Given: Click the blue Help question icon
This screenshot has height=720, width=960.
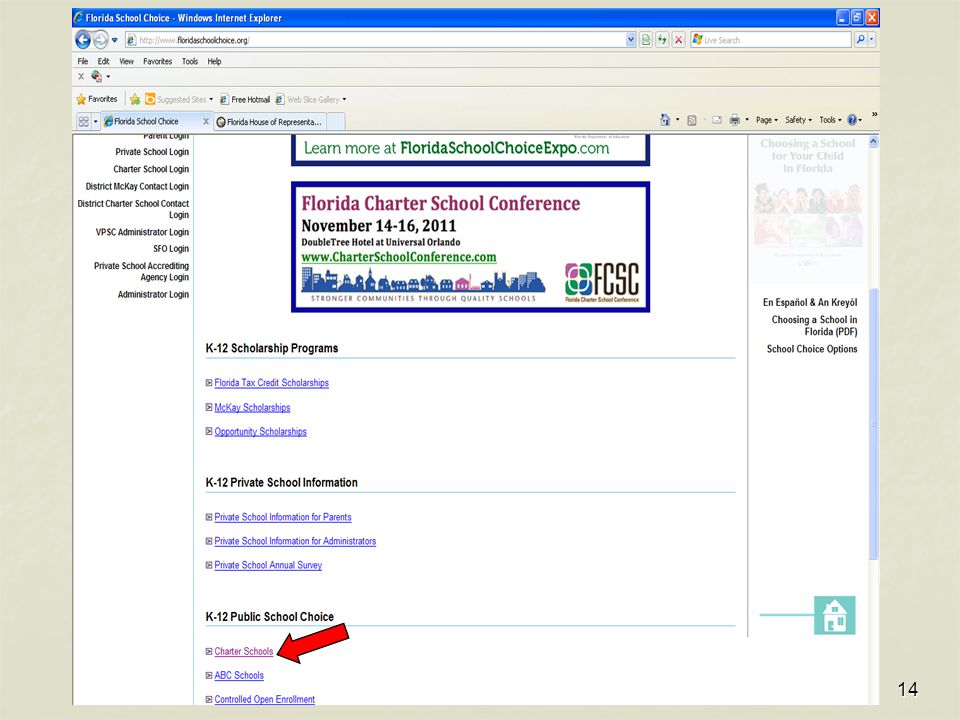Looking at the screenshot, I should (x=852, y=120).
